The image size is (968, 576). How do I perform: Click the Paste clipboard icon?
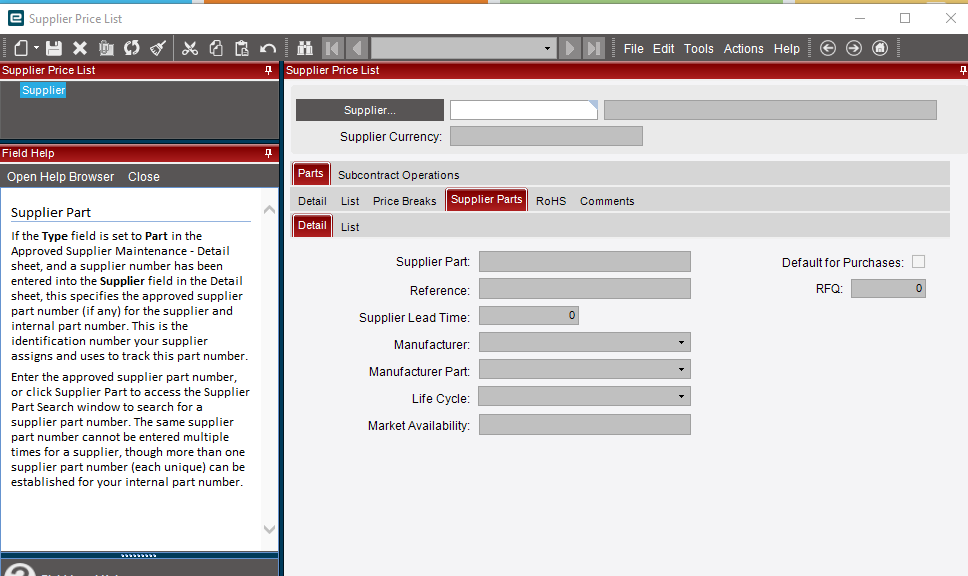click(241, 48)
